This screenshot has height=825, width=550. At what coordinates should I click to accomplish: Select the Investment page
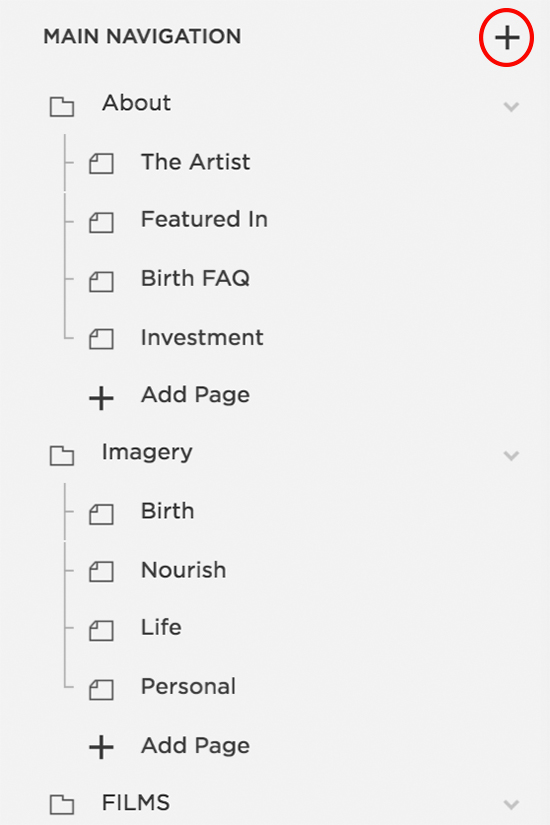[202, 337]
